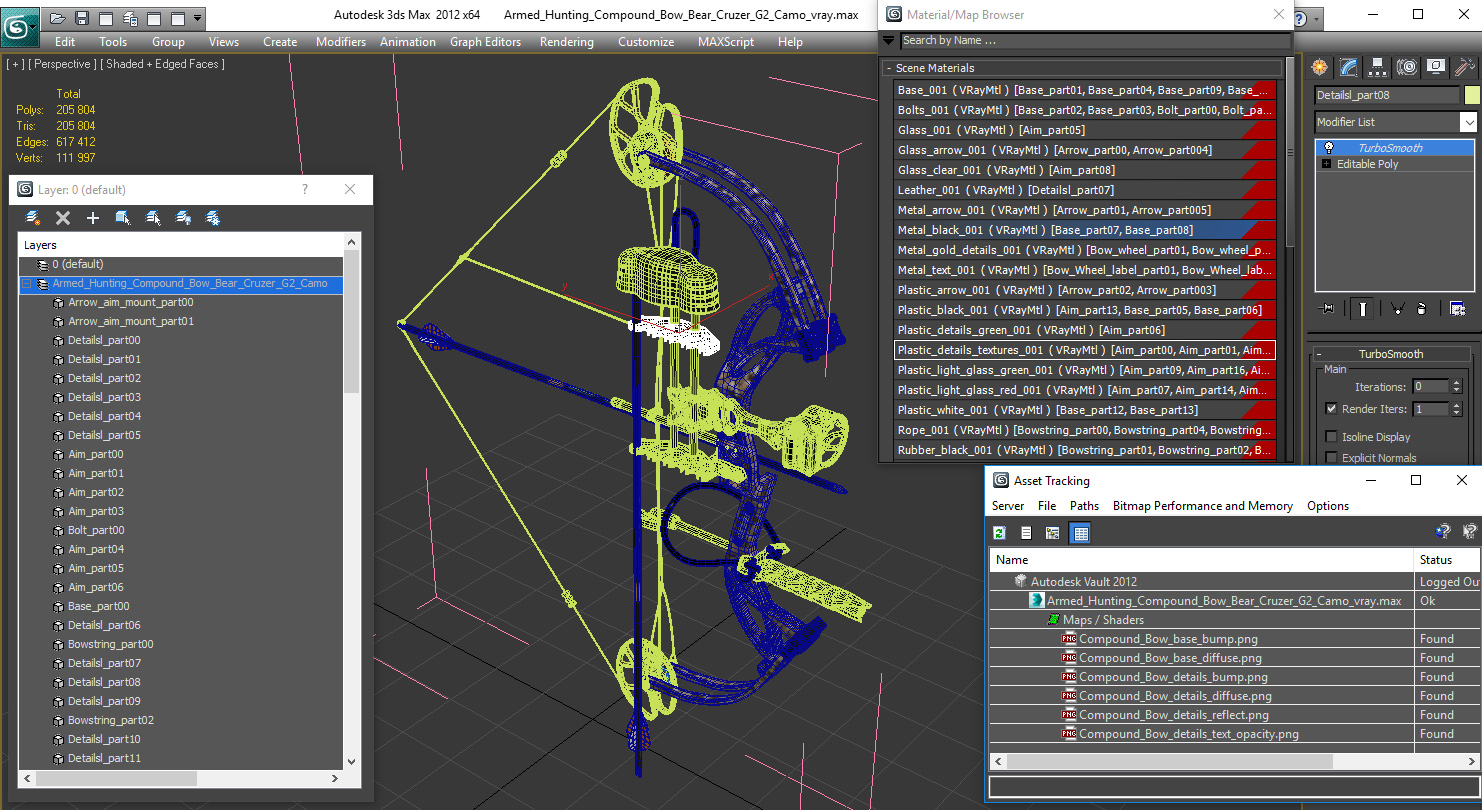The image size is (1482, 810).
Task: Click object name field Detailsl_part08
Action: tap(1387, 95)
